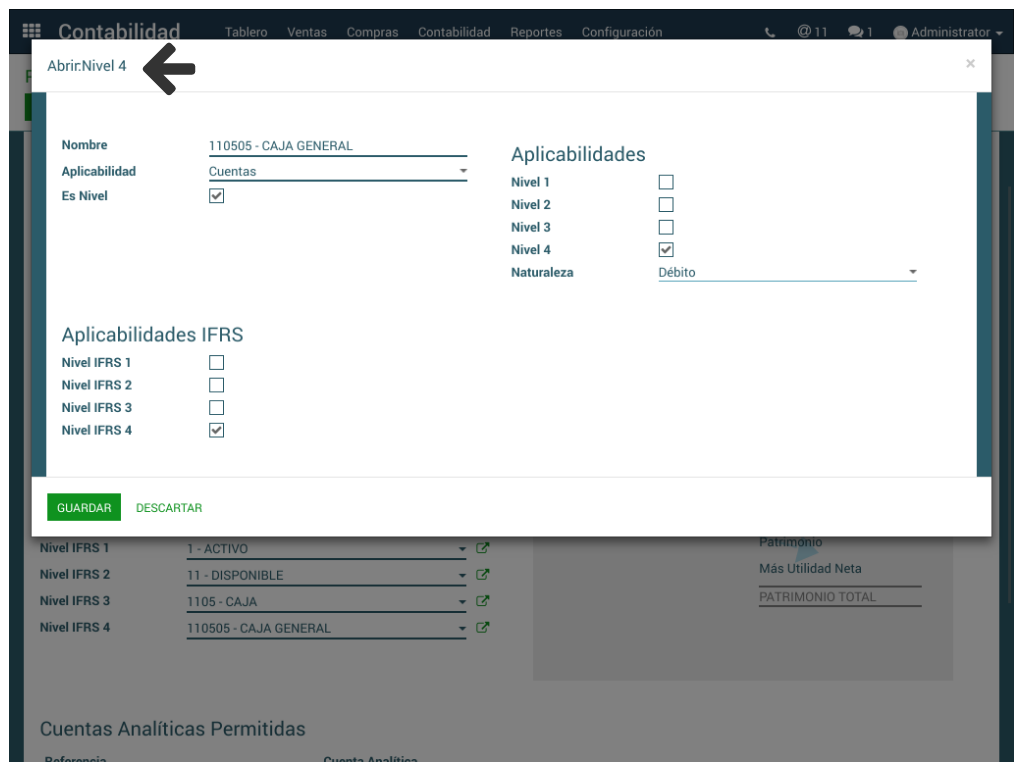Toggle the Es Nivel checkbox
1023x767 pixels.
point(216,196)
